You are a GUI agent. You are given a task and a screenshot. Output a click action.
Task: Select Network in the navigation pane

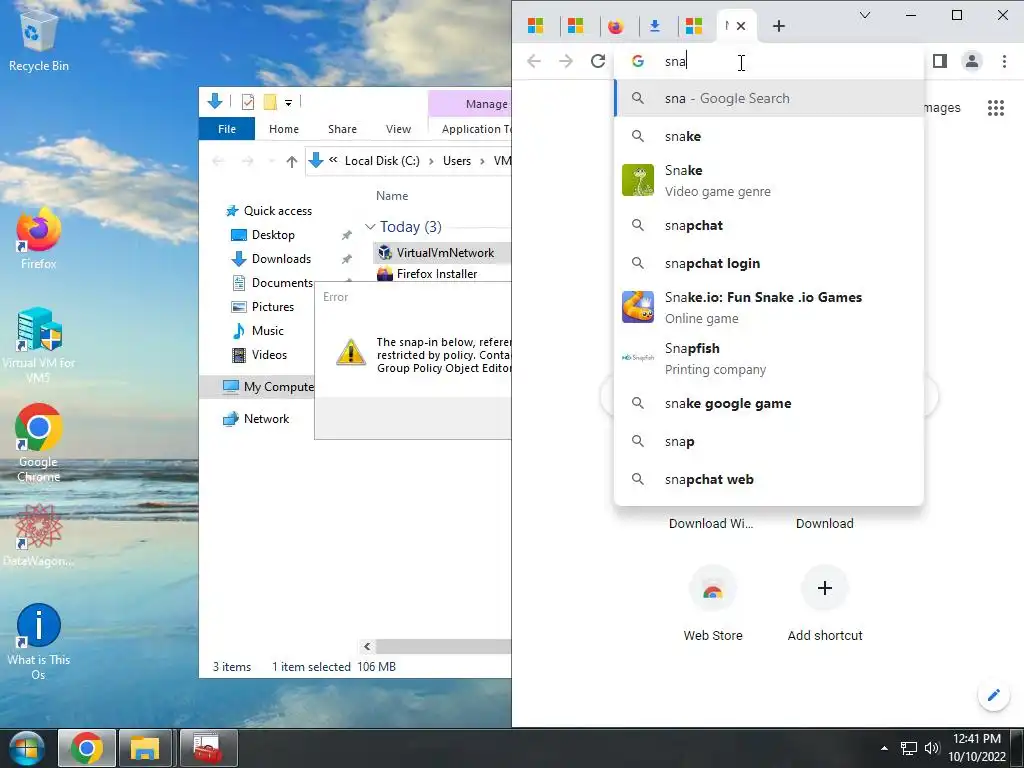[x=256, y=419]
